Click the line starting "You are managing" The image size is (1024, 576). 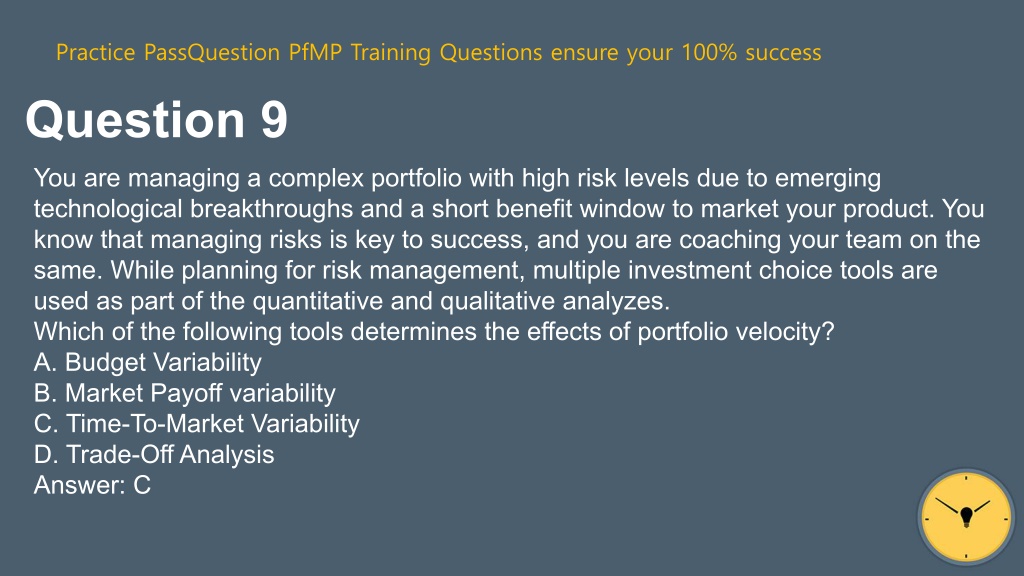pyautogui.click(x=457, y=178)
